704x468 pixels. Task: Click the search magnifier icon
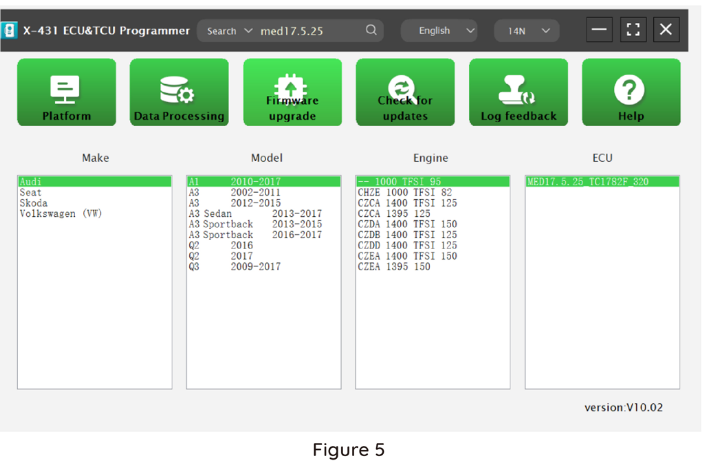(x=372, y=30)
